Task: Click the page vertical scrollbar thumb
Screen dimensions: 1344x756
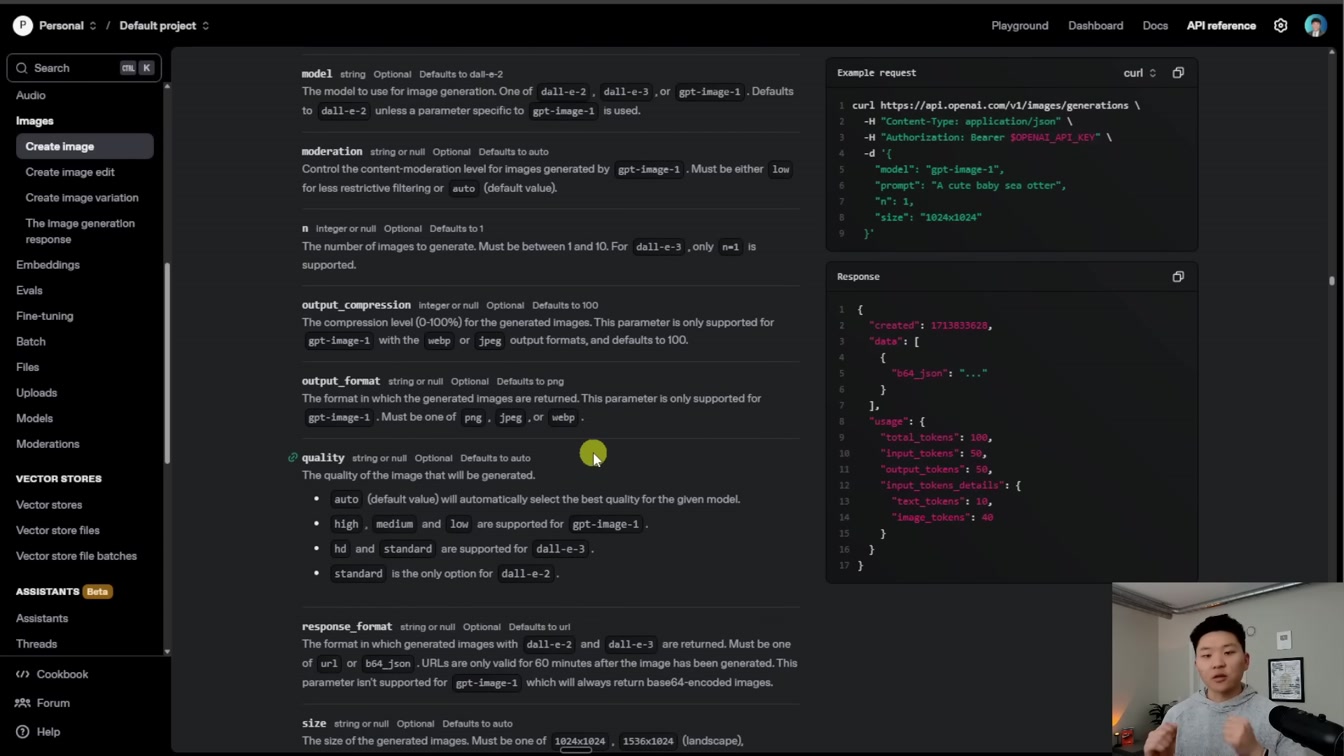Action: click(x=1332, y=281)
